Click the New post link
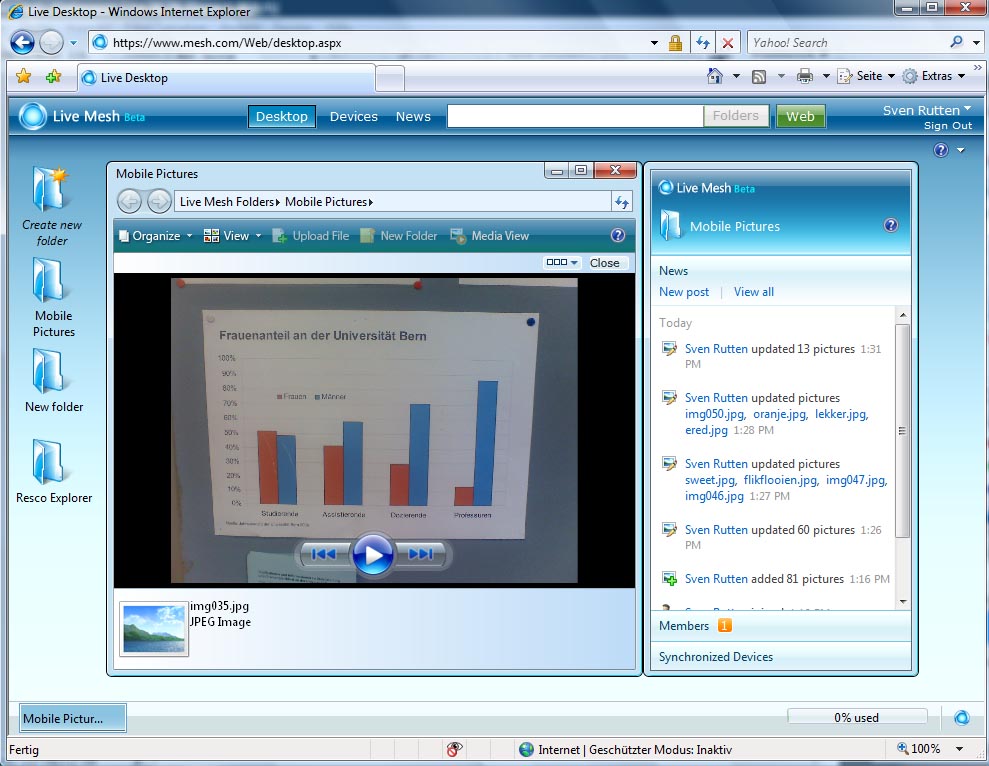 click(684, 292)
